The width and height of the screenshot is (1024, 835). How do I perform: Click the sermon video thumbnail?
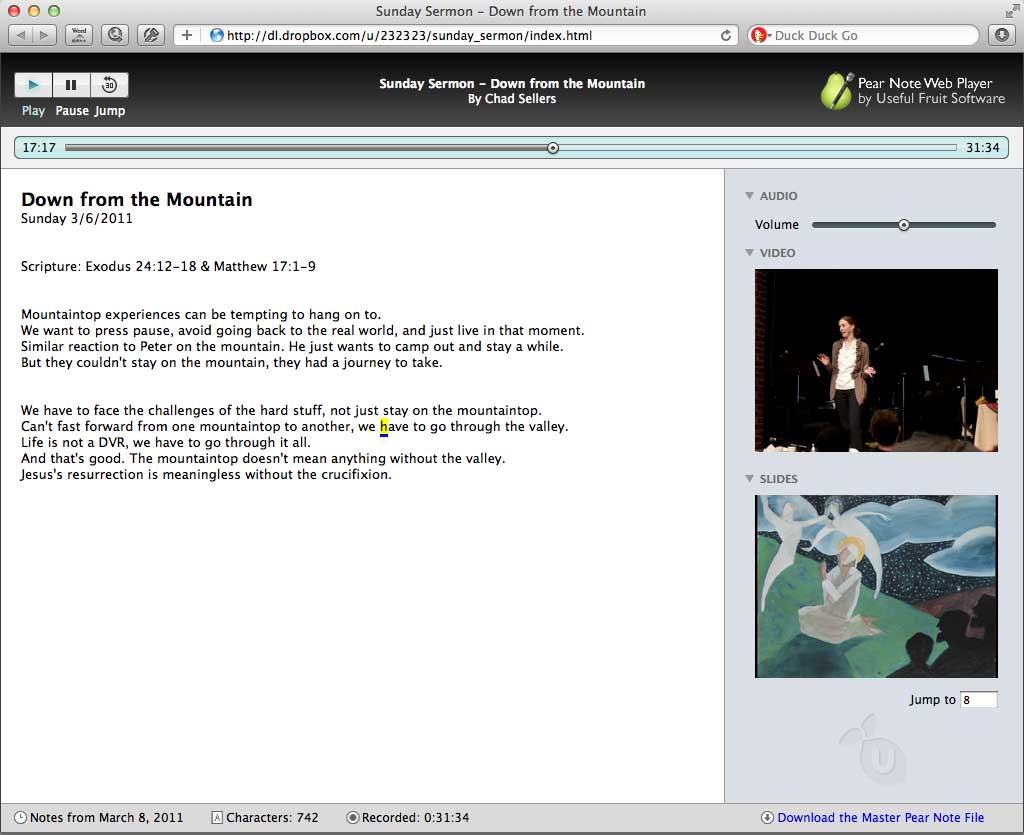pyautogui.click(x=876, y=360)
